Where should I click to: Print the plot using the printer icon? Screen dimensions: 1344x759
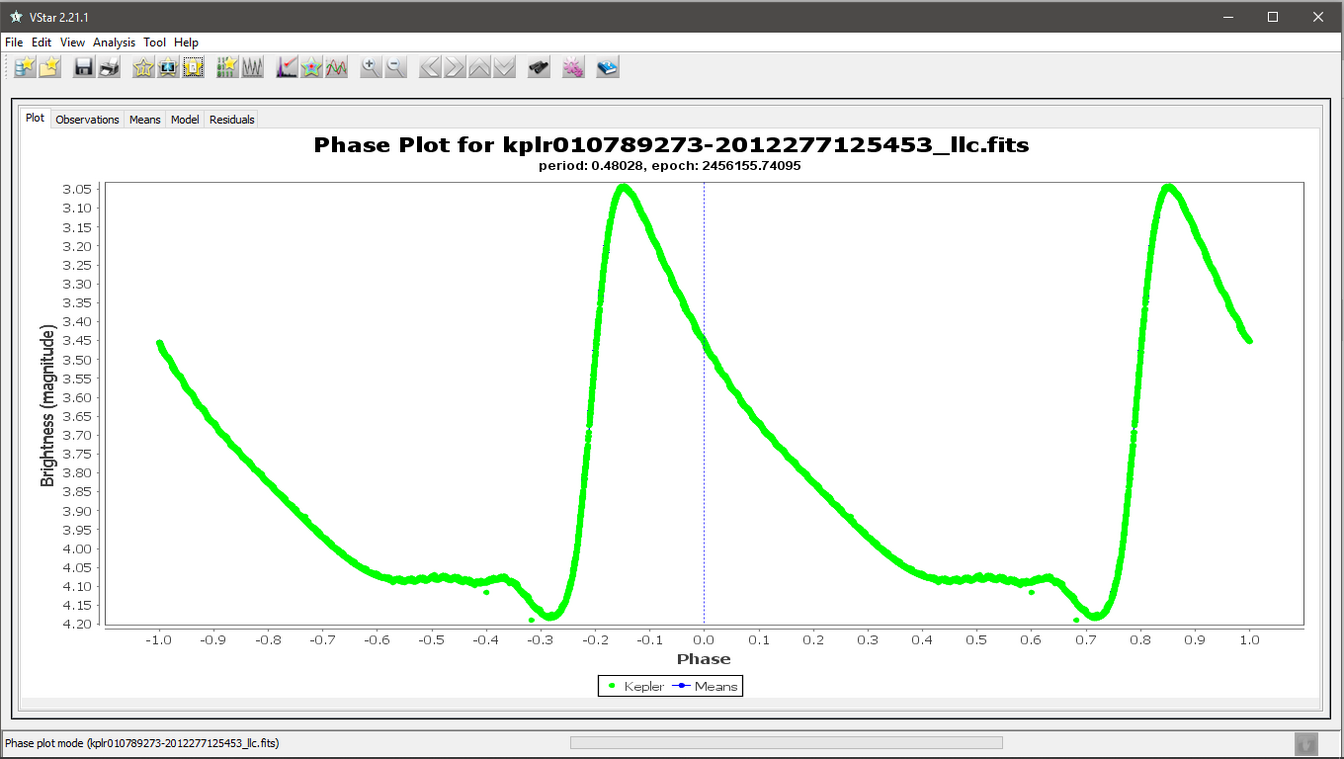point(109,68)
